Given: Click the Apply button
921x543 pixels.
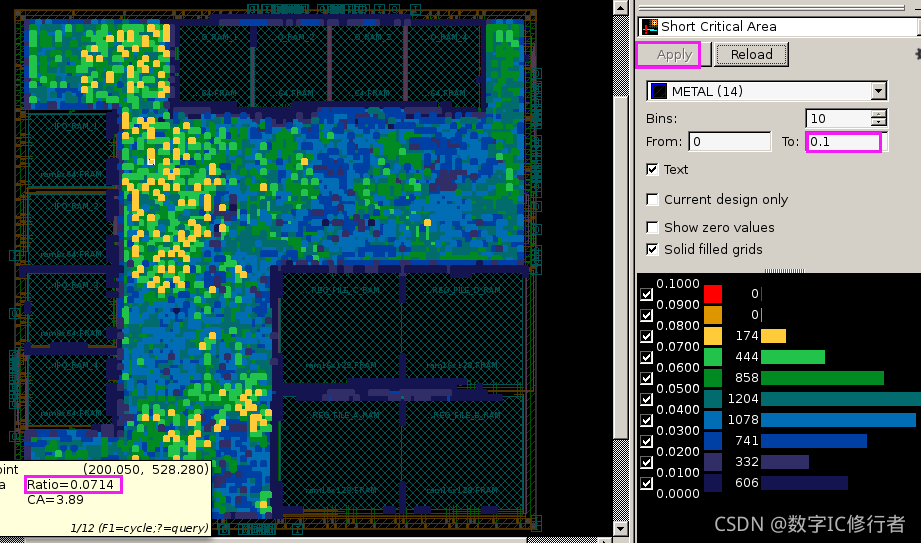Looking at the screenshot, I should [x=674, y=55].
